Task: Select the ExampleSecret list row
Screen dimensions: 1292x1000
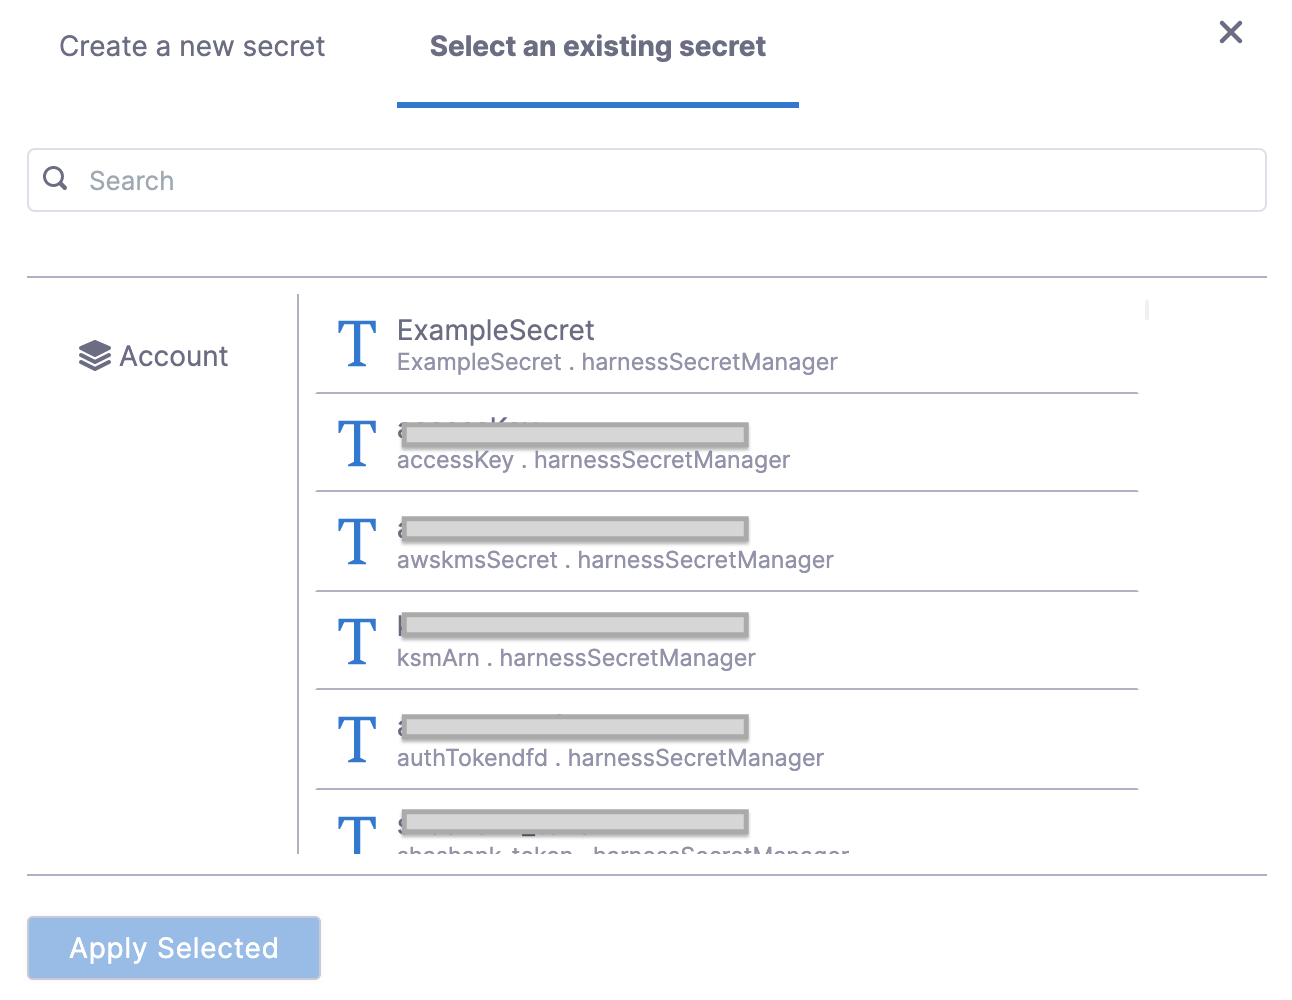Action: [726, 345]
